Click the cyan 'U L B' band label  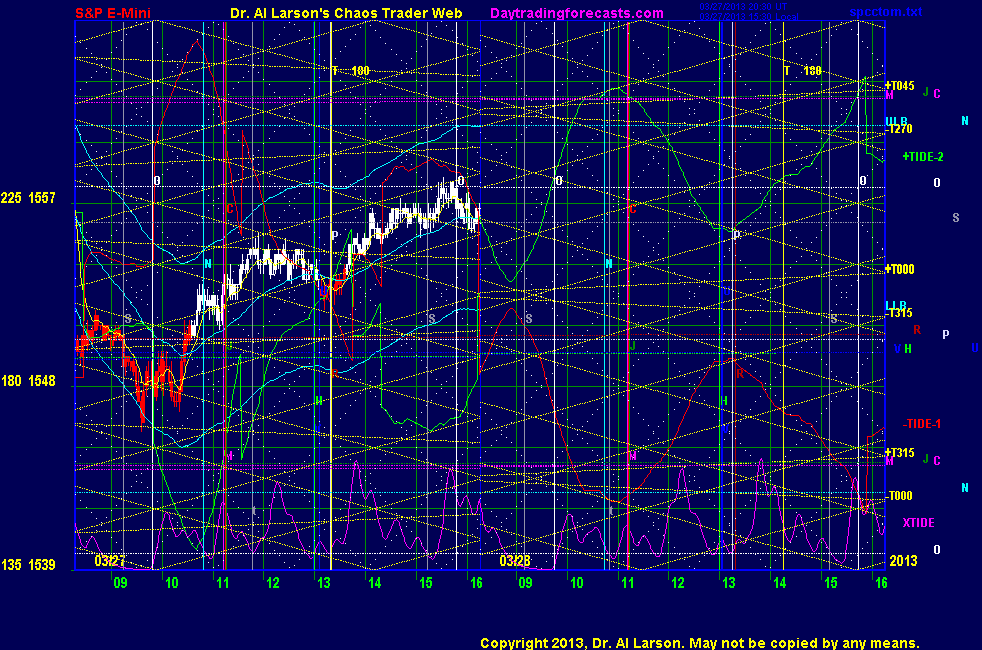[x=896, y=121]
